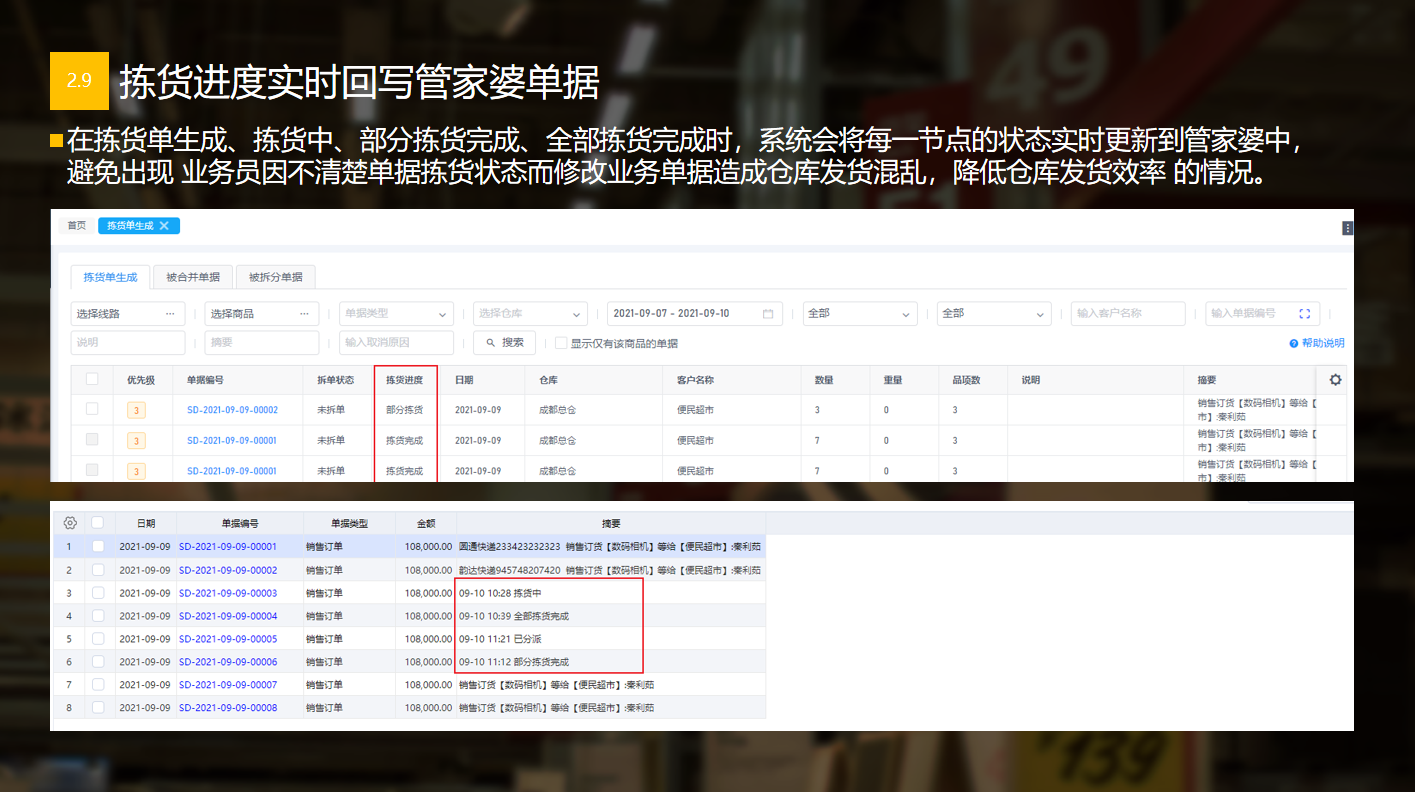Screen dimensions: 1415x792
Task: Open the calendar icon for the date range
Action: point(768,313)
